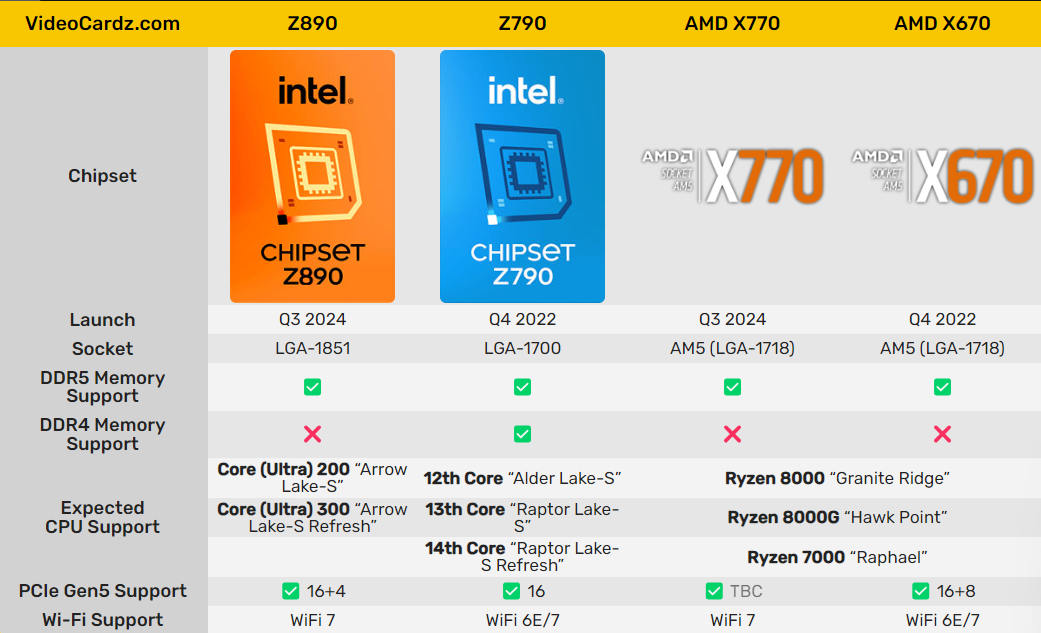Click 13th Core "Raptor Lake-S" cell
1041x633 pixels.
[522, 517]
